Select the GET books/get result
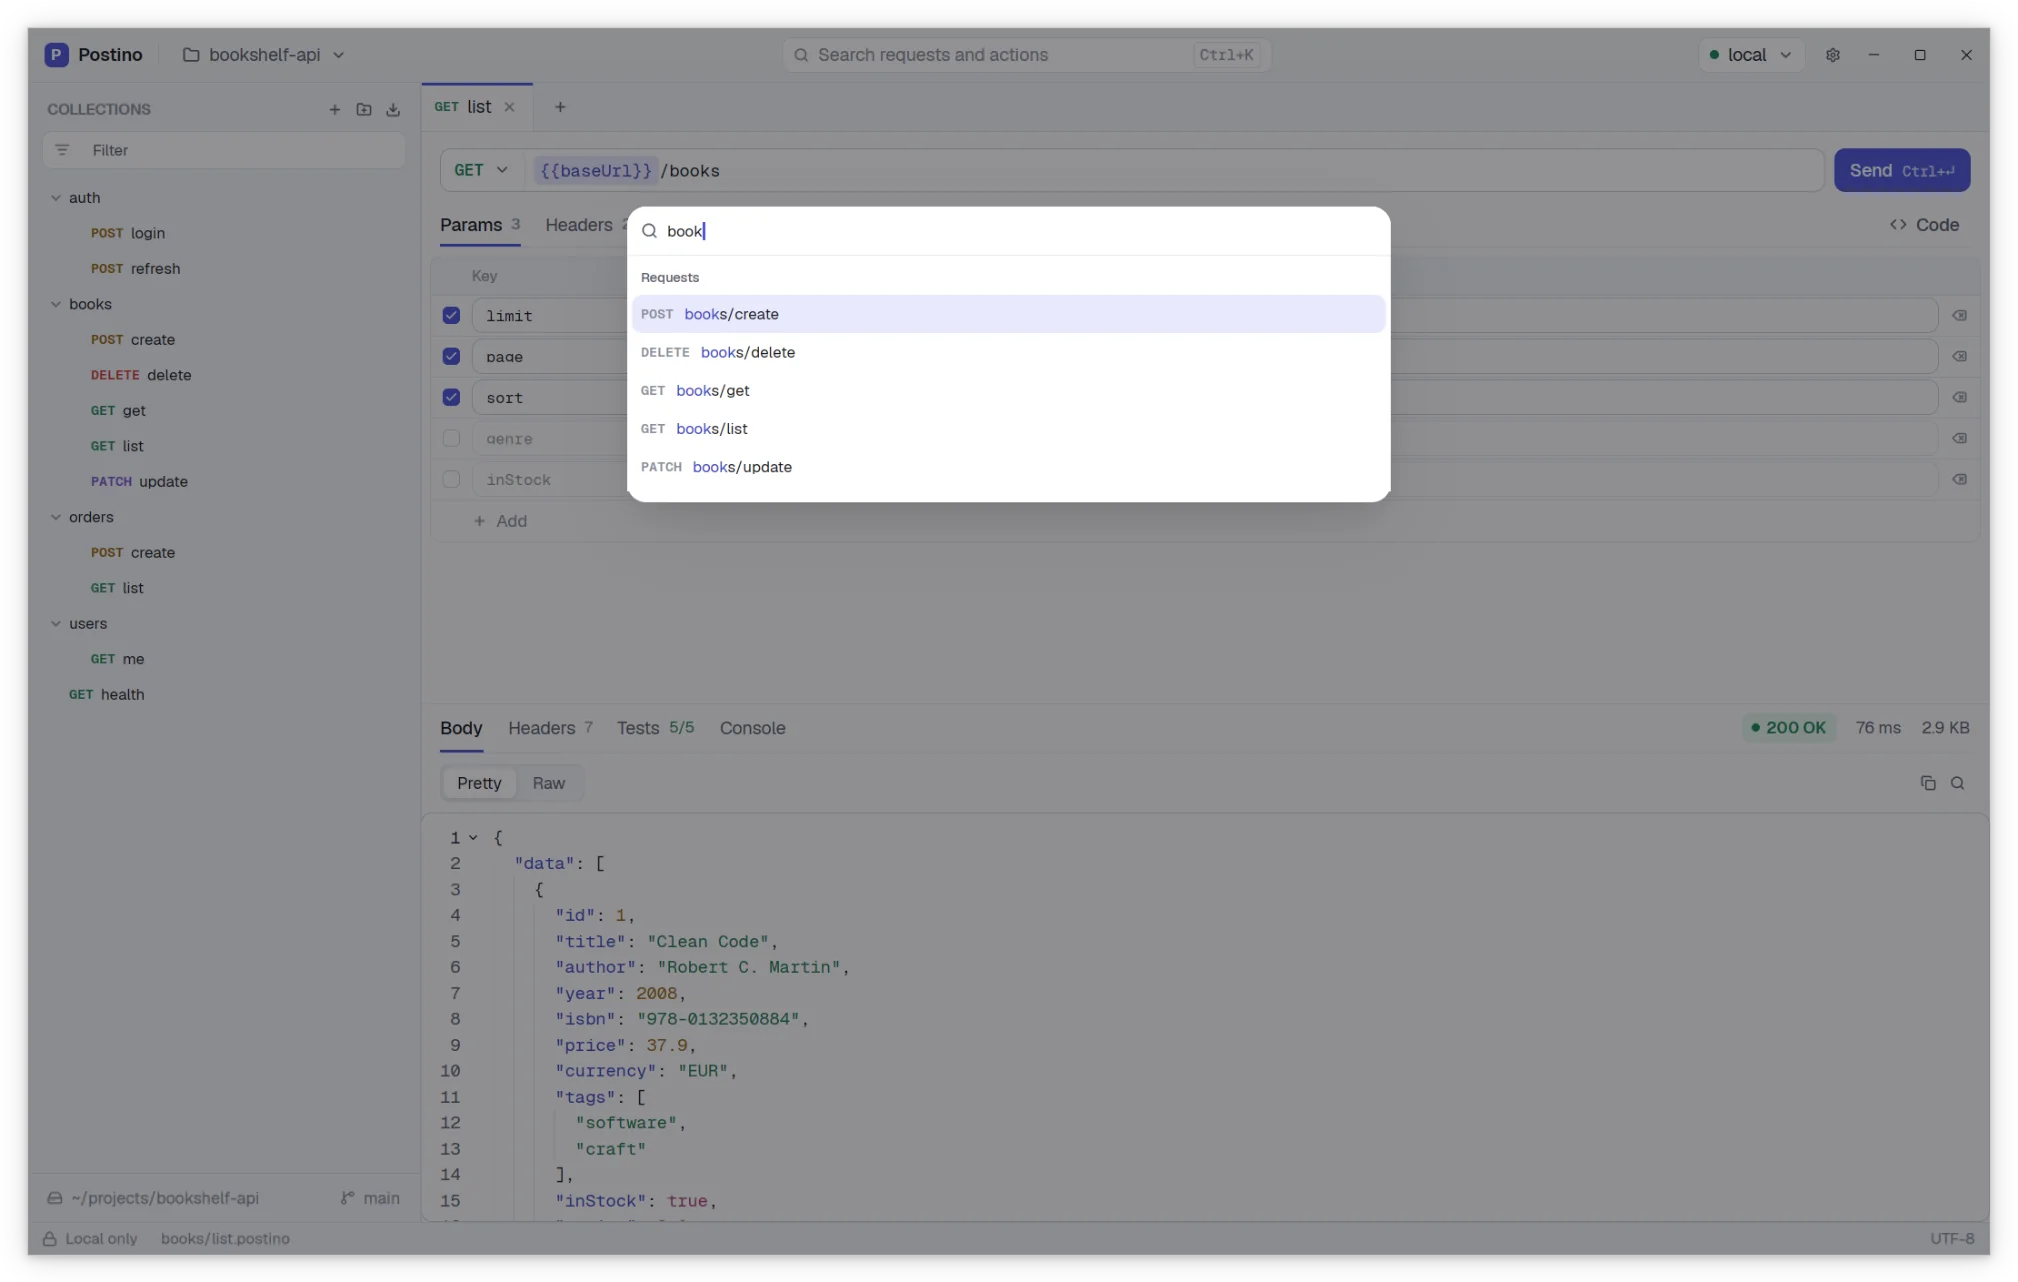Screen dimensions: 2018x1282 [x=1008, y=390]
